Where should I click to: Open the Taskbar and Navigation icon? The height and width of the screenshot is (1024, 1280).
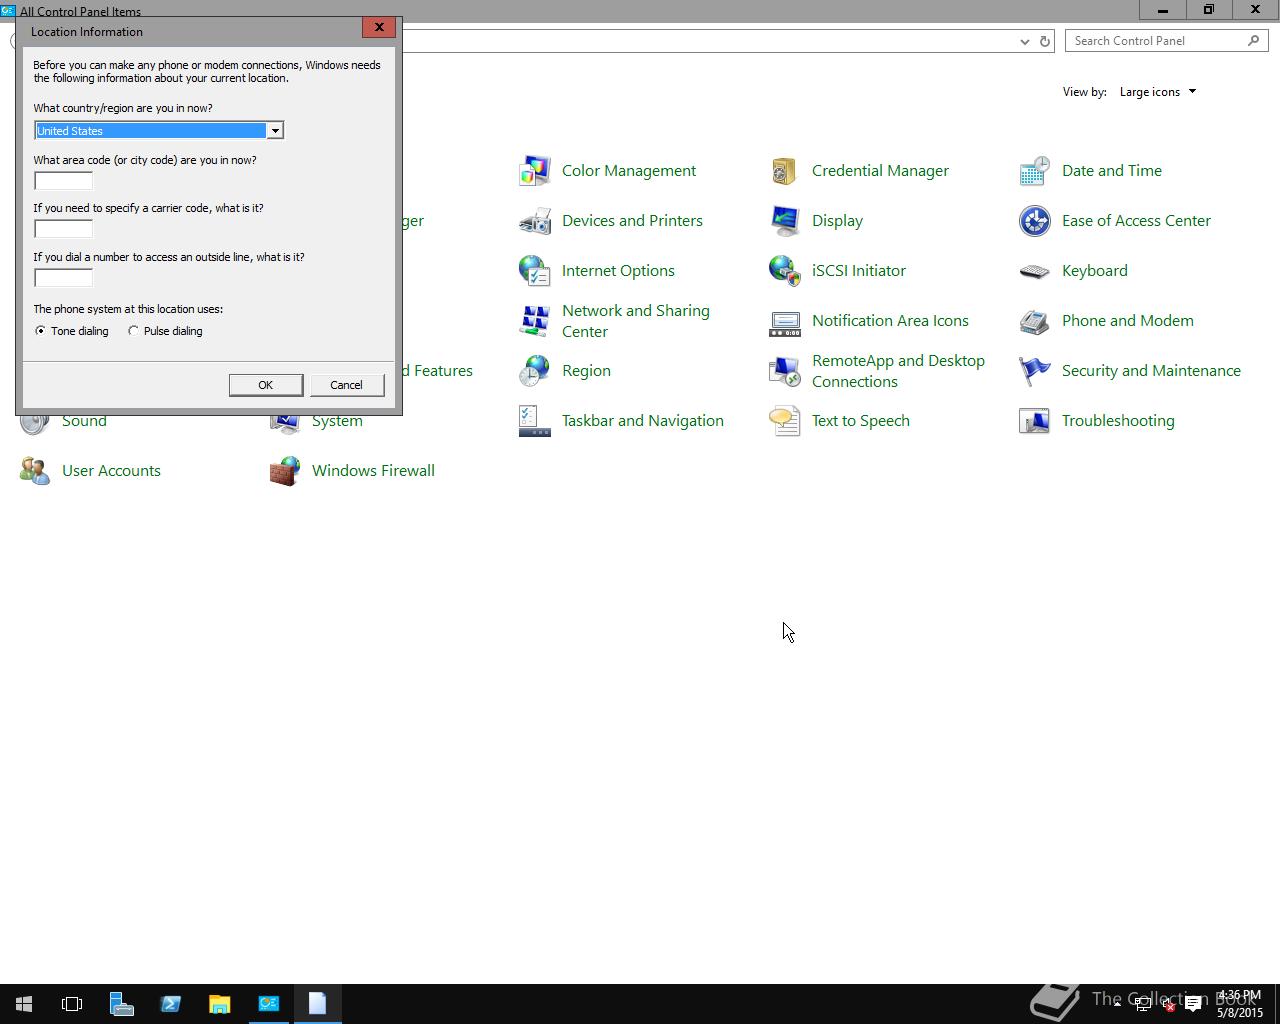tap(535, 421)
